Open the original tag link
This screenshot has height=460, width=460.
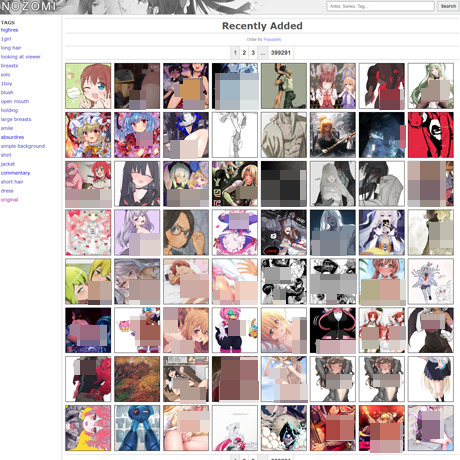9,200
